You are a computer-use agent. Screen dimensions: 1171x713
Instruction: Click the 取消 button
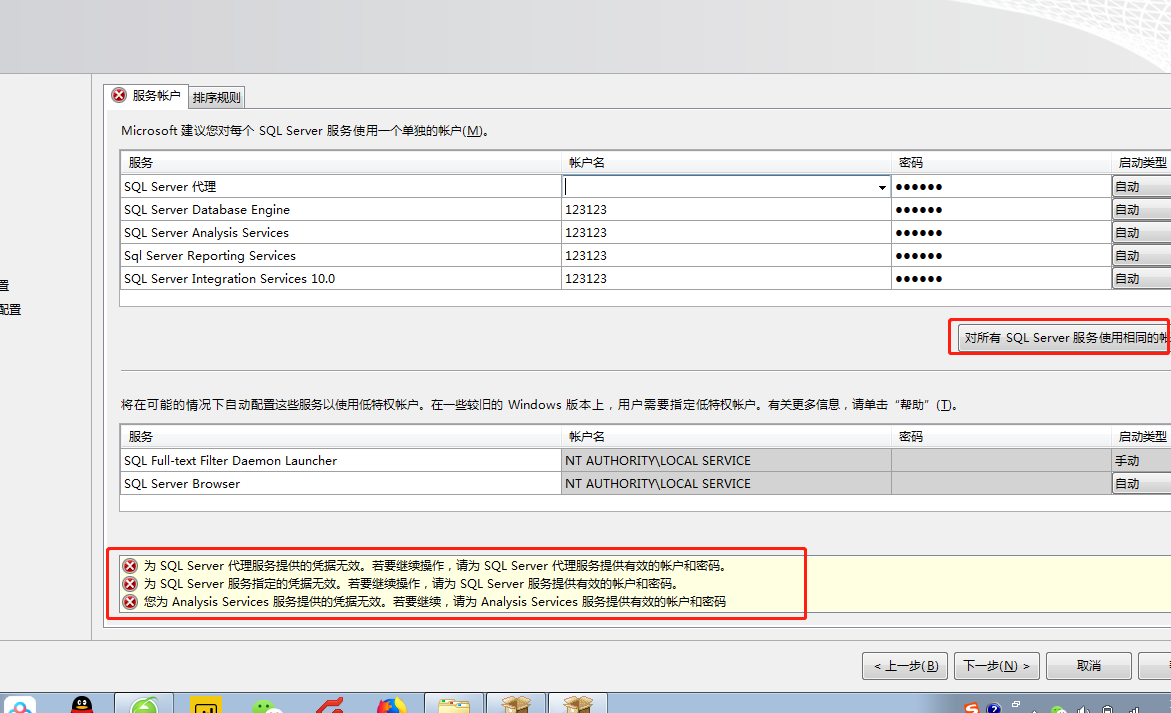pos(1089,665)
